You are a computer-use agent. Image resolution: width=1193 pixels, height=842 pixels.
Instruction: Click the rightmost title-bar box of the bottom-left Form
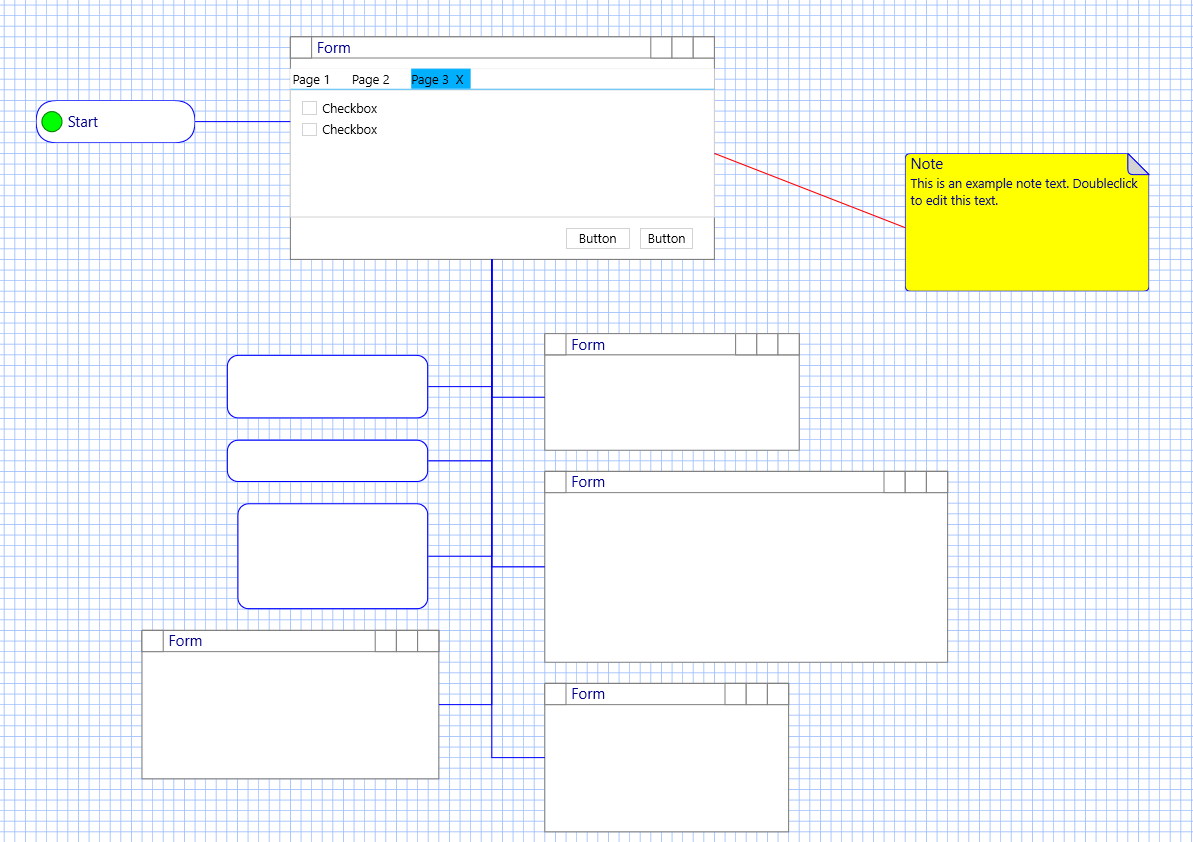click(428, 641)
